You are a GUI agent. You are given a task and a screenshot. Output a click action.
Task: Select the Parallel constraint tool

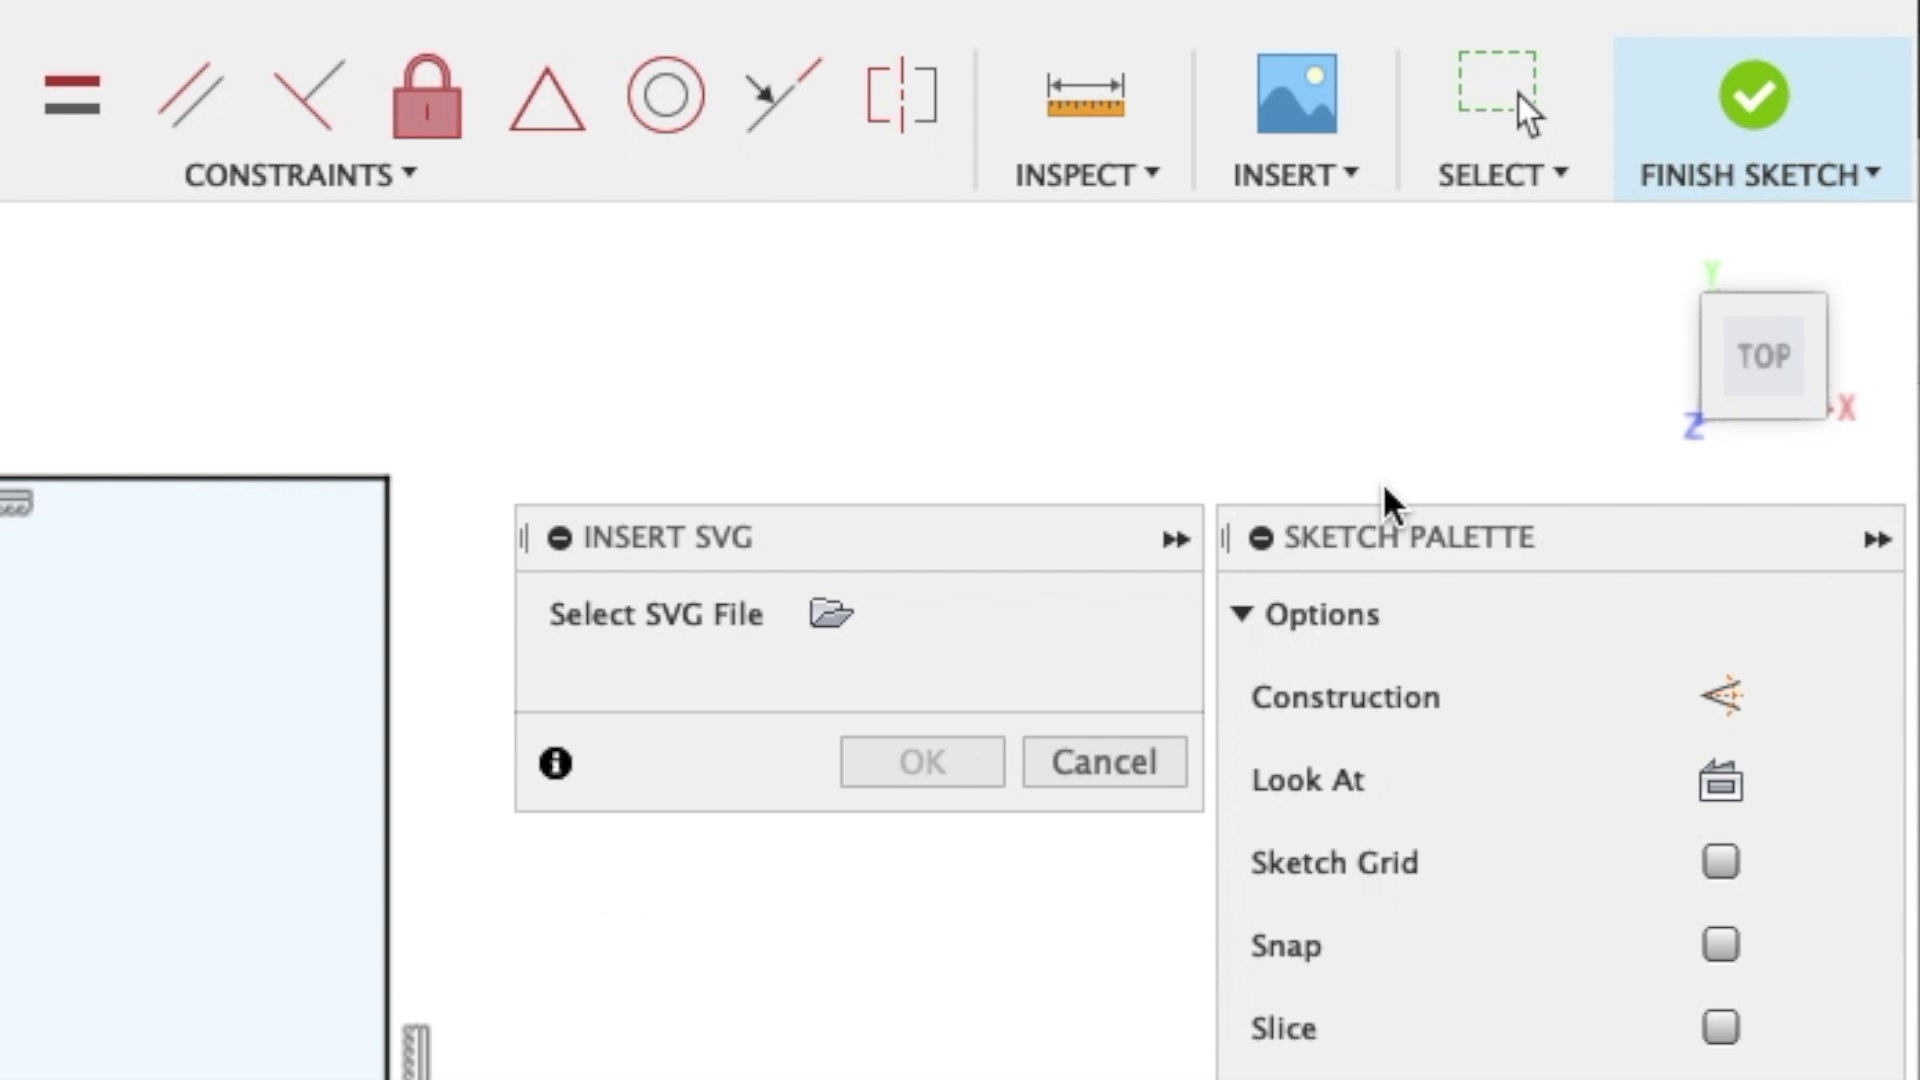[x=190, y=95]
